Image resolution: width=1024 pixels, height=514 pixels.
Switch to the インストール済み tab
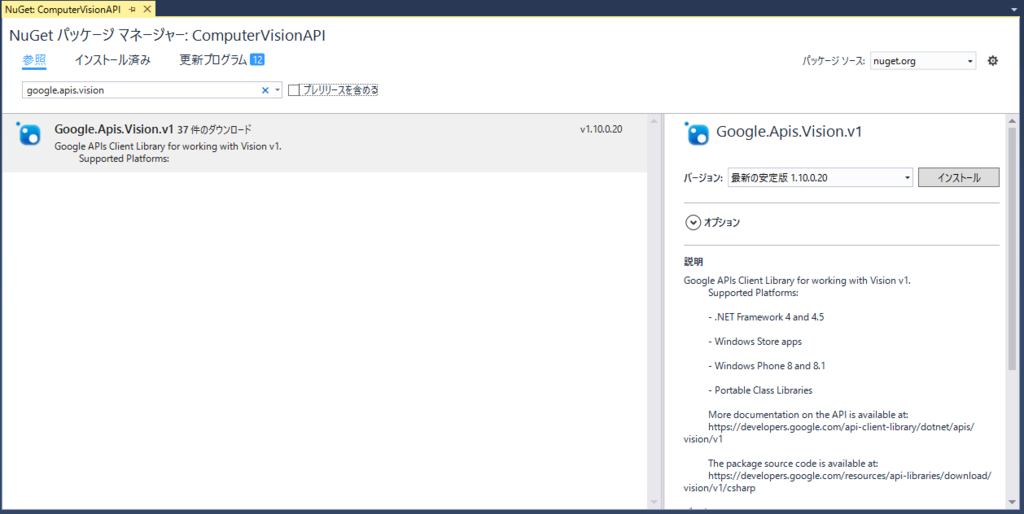(112, 60)
